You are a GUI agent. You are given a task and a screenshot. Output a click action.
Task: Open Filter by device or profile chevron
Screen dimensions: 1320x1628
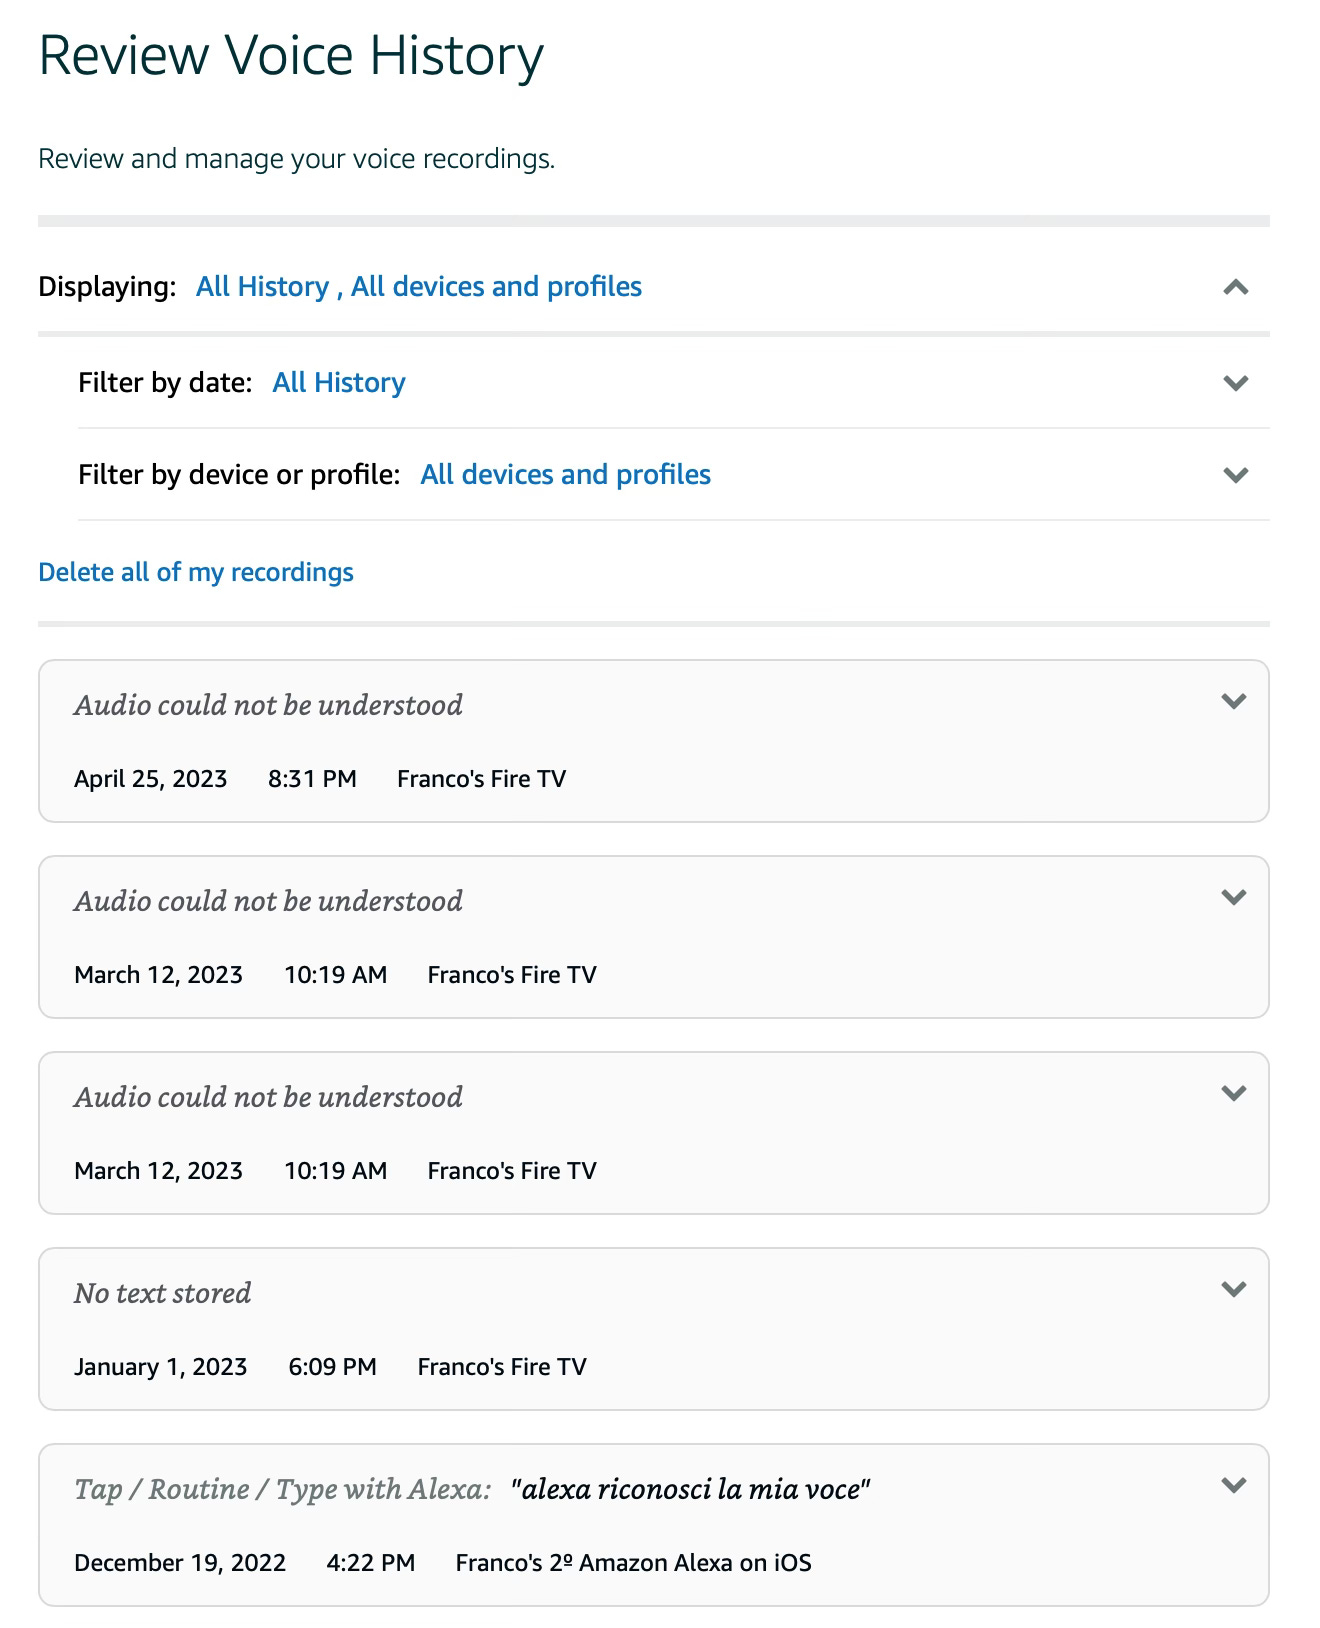pyautogui.click(x=1236, y=475)
